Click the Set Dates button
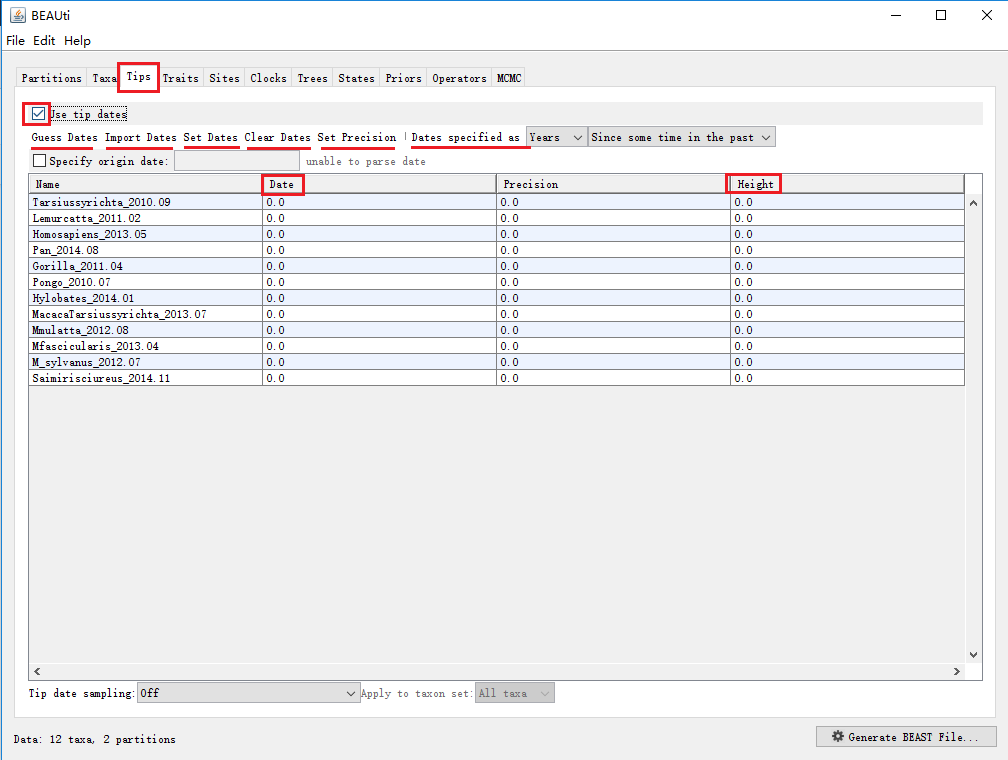Viewport: 1008px width, 760px height. click(210, 137)
